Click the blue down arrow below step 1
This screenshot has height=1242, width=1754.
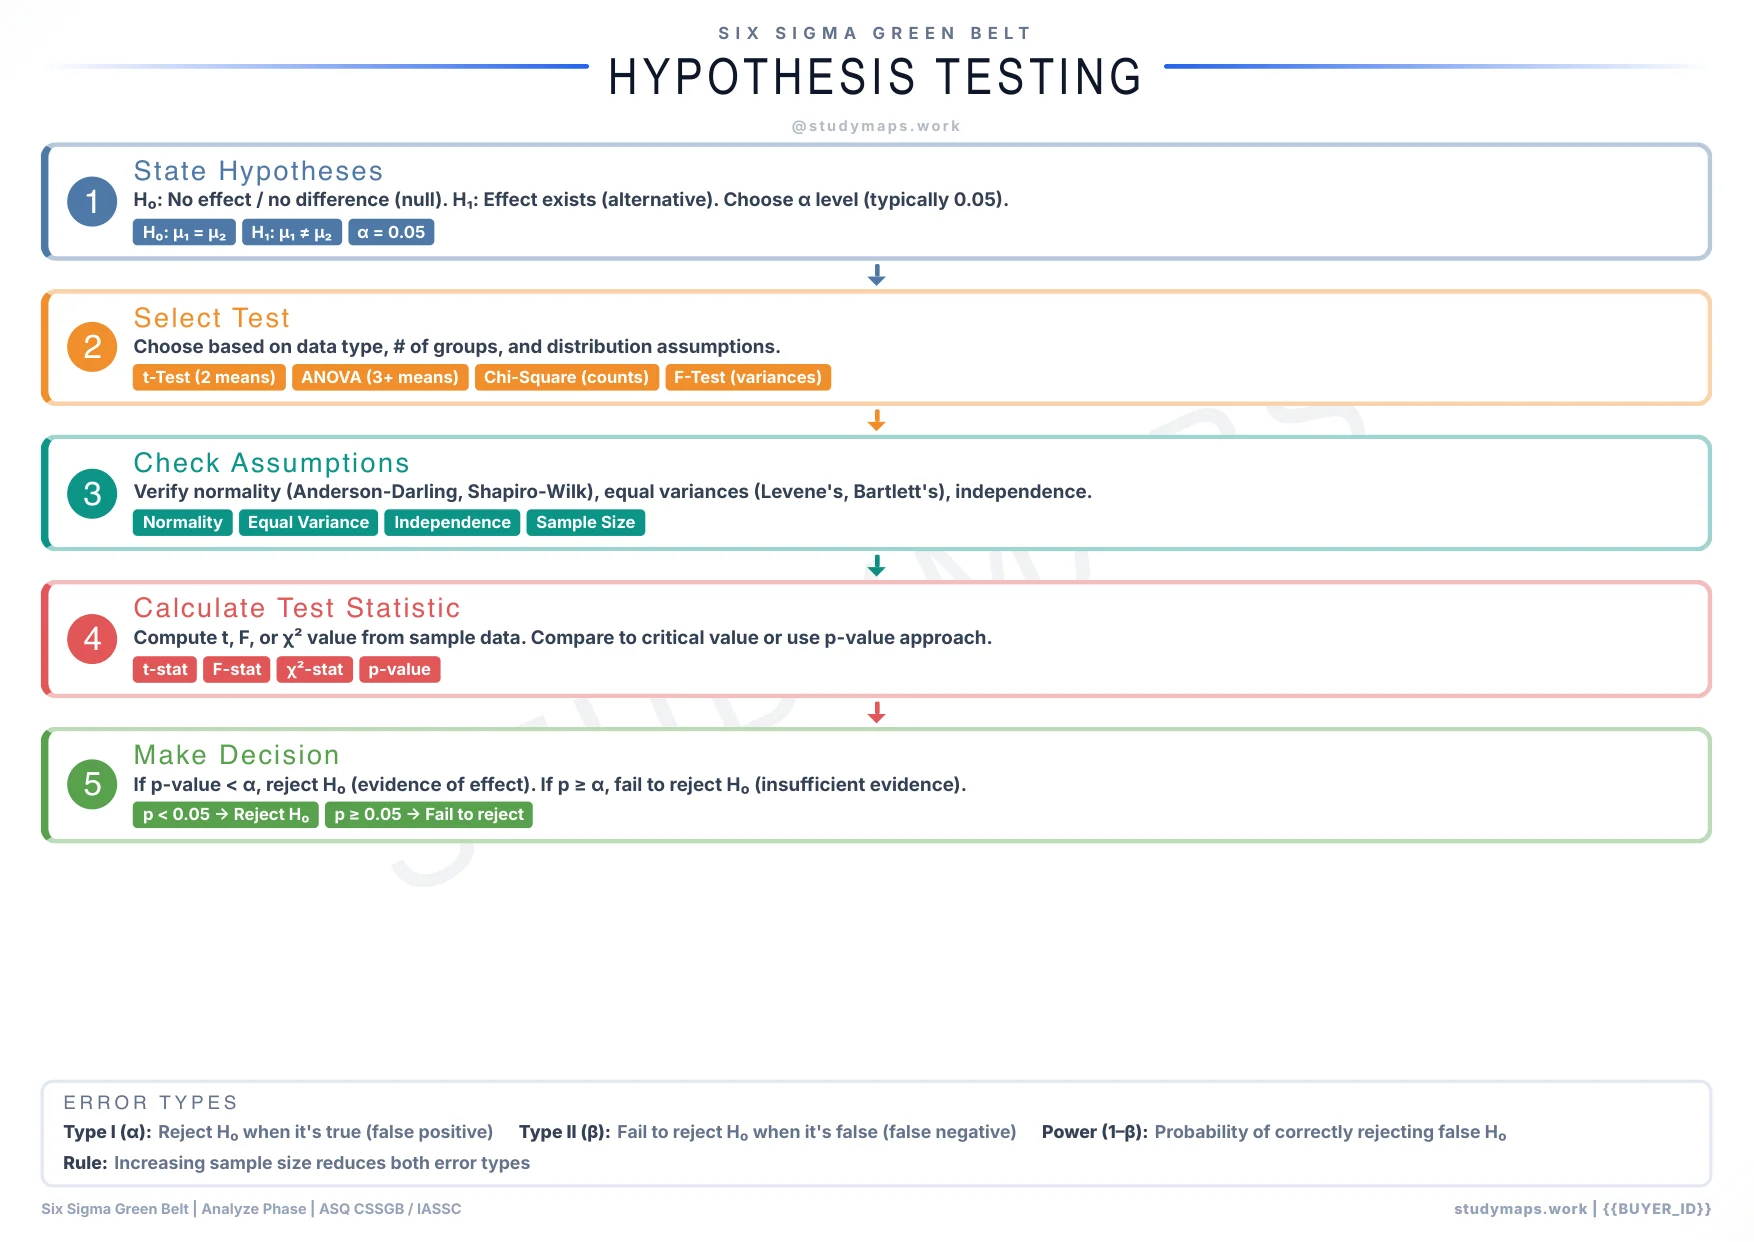876,275
